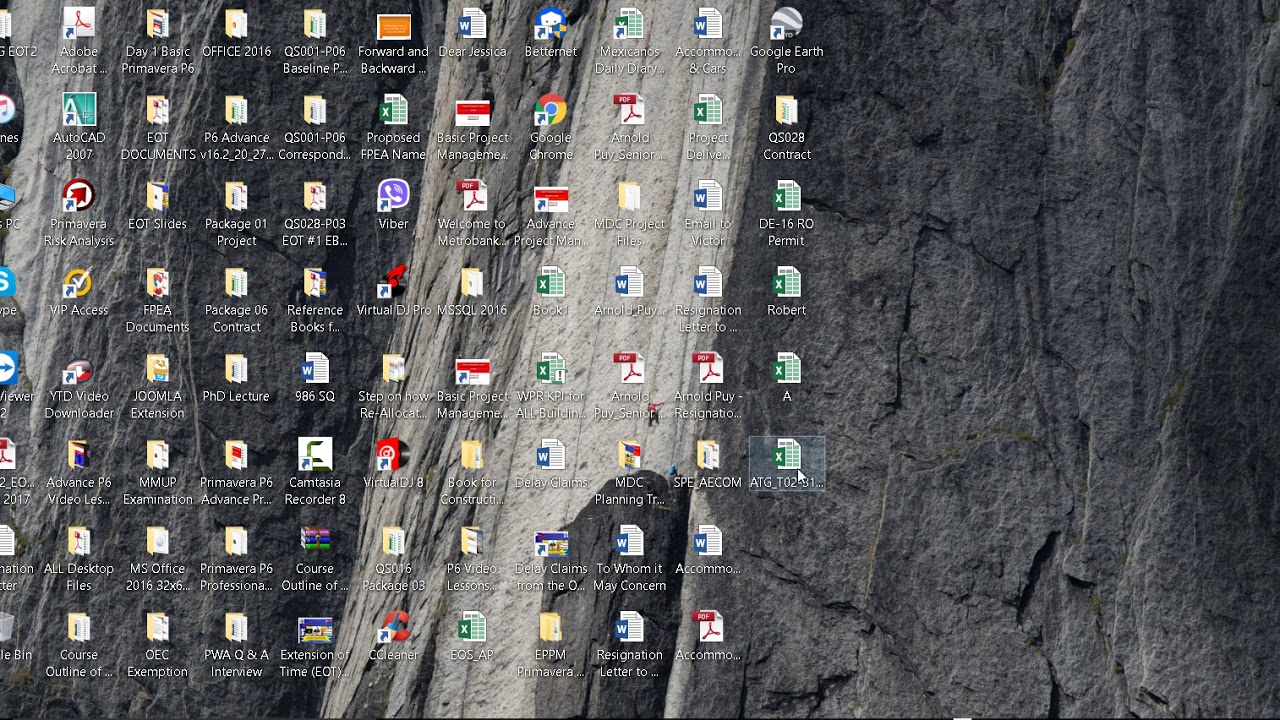Screen dimensions: 1280x720
Task: Click the VirtualDJ 8 icon
Action: click(393, 454)
